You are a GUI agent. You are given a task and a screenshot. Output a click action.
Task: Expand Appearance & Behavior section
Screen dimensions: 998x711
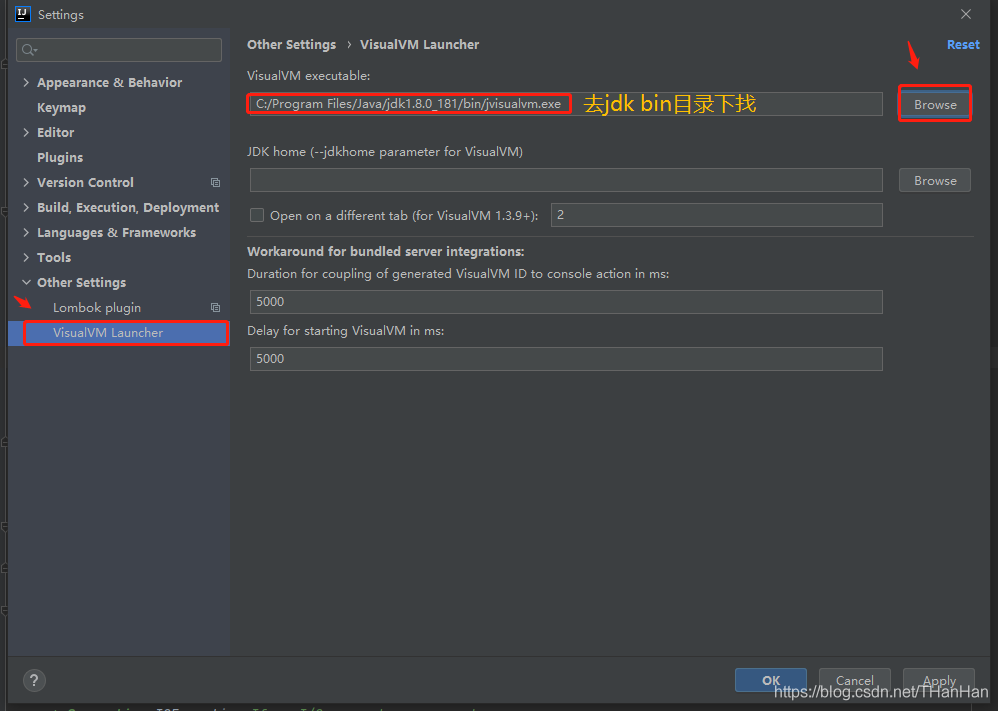[26, 82]
